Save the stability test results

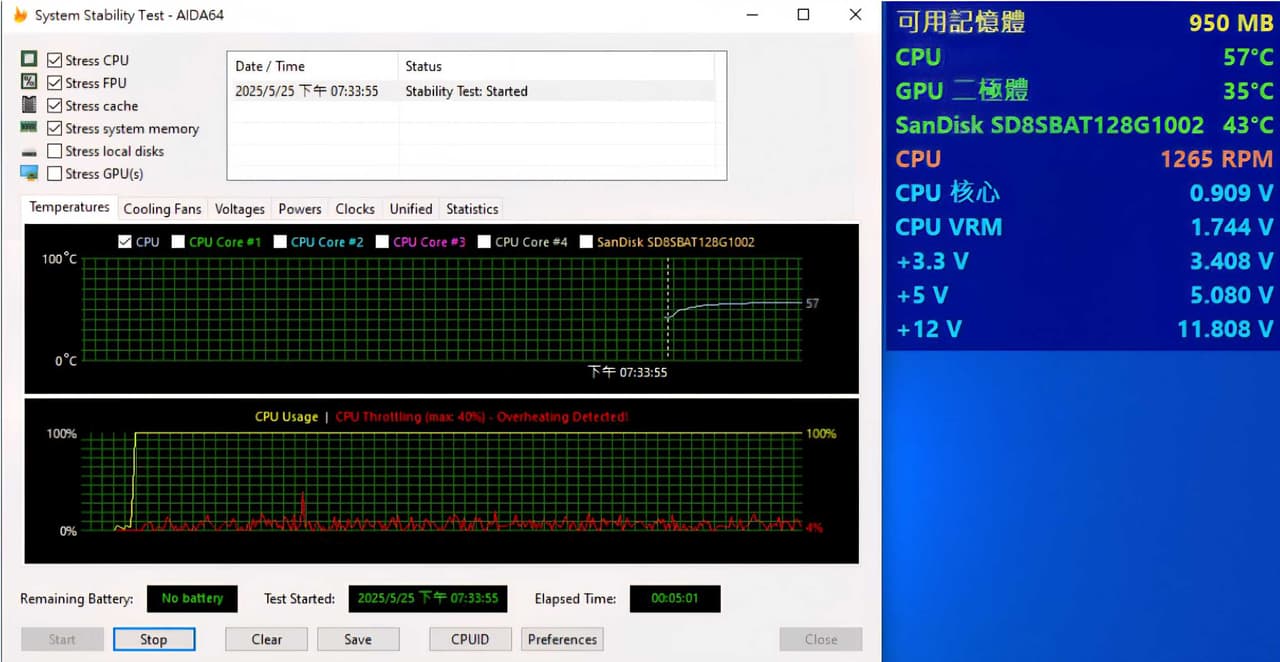[358, 639]
